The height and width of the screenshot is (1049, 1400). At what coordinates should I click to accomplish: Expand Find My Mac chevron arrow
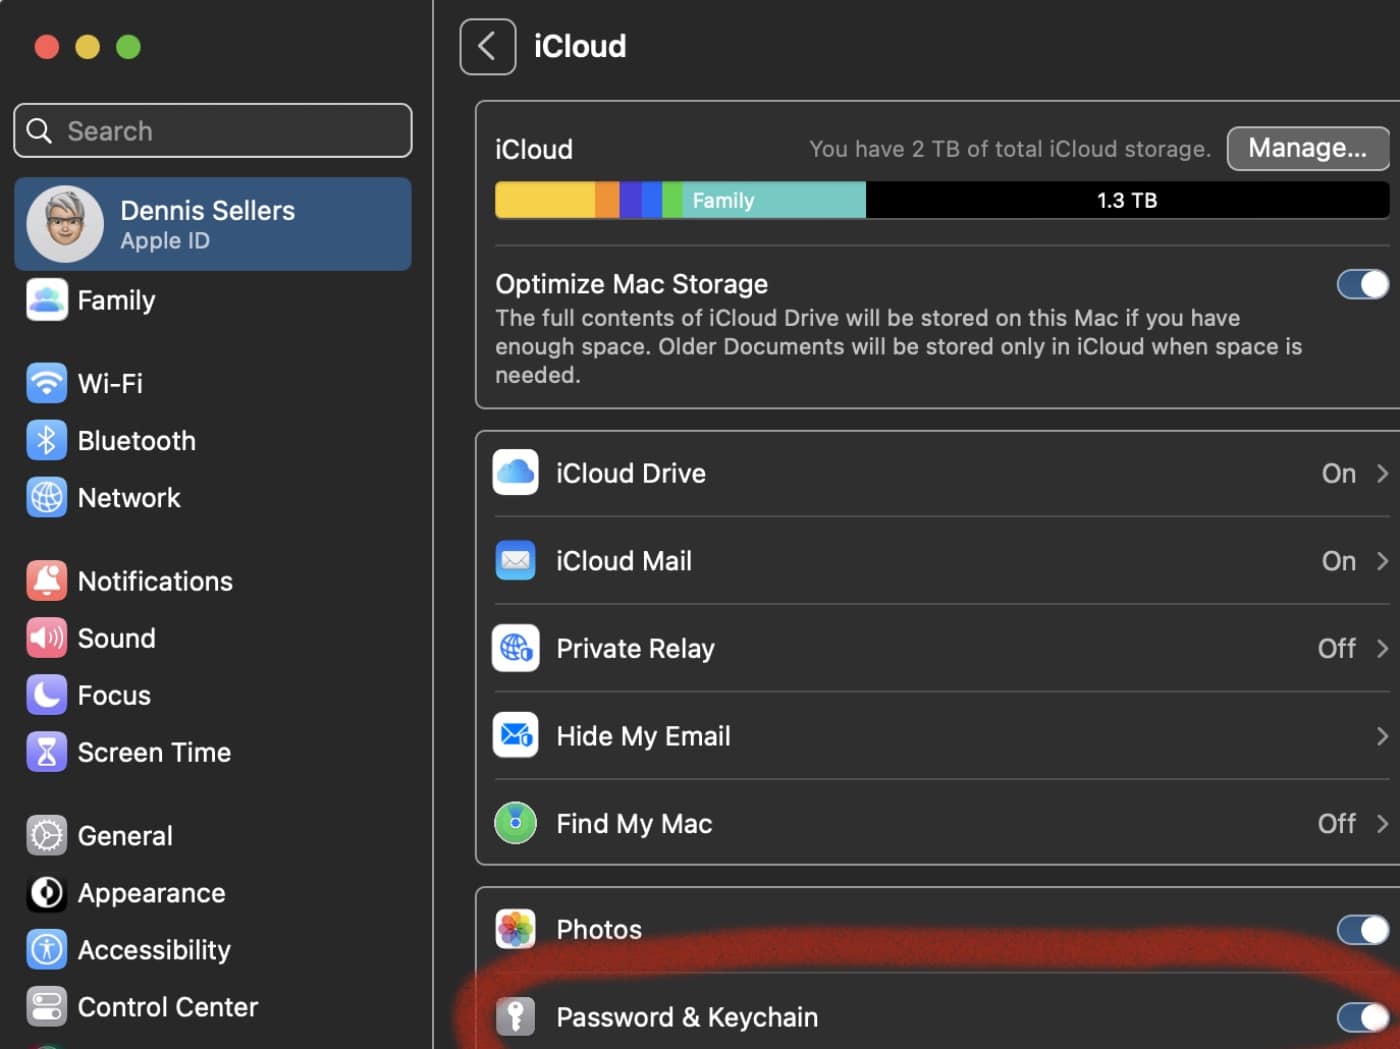(1382, 823)
